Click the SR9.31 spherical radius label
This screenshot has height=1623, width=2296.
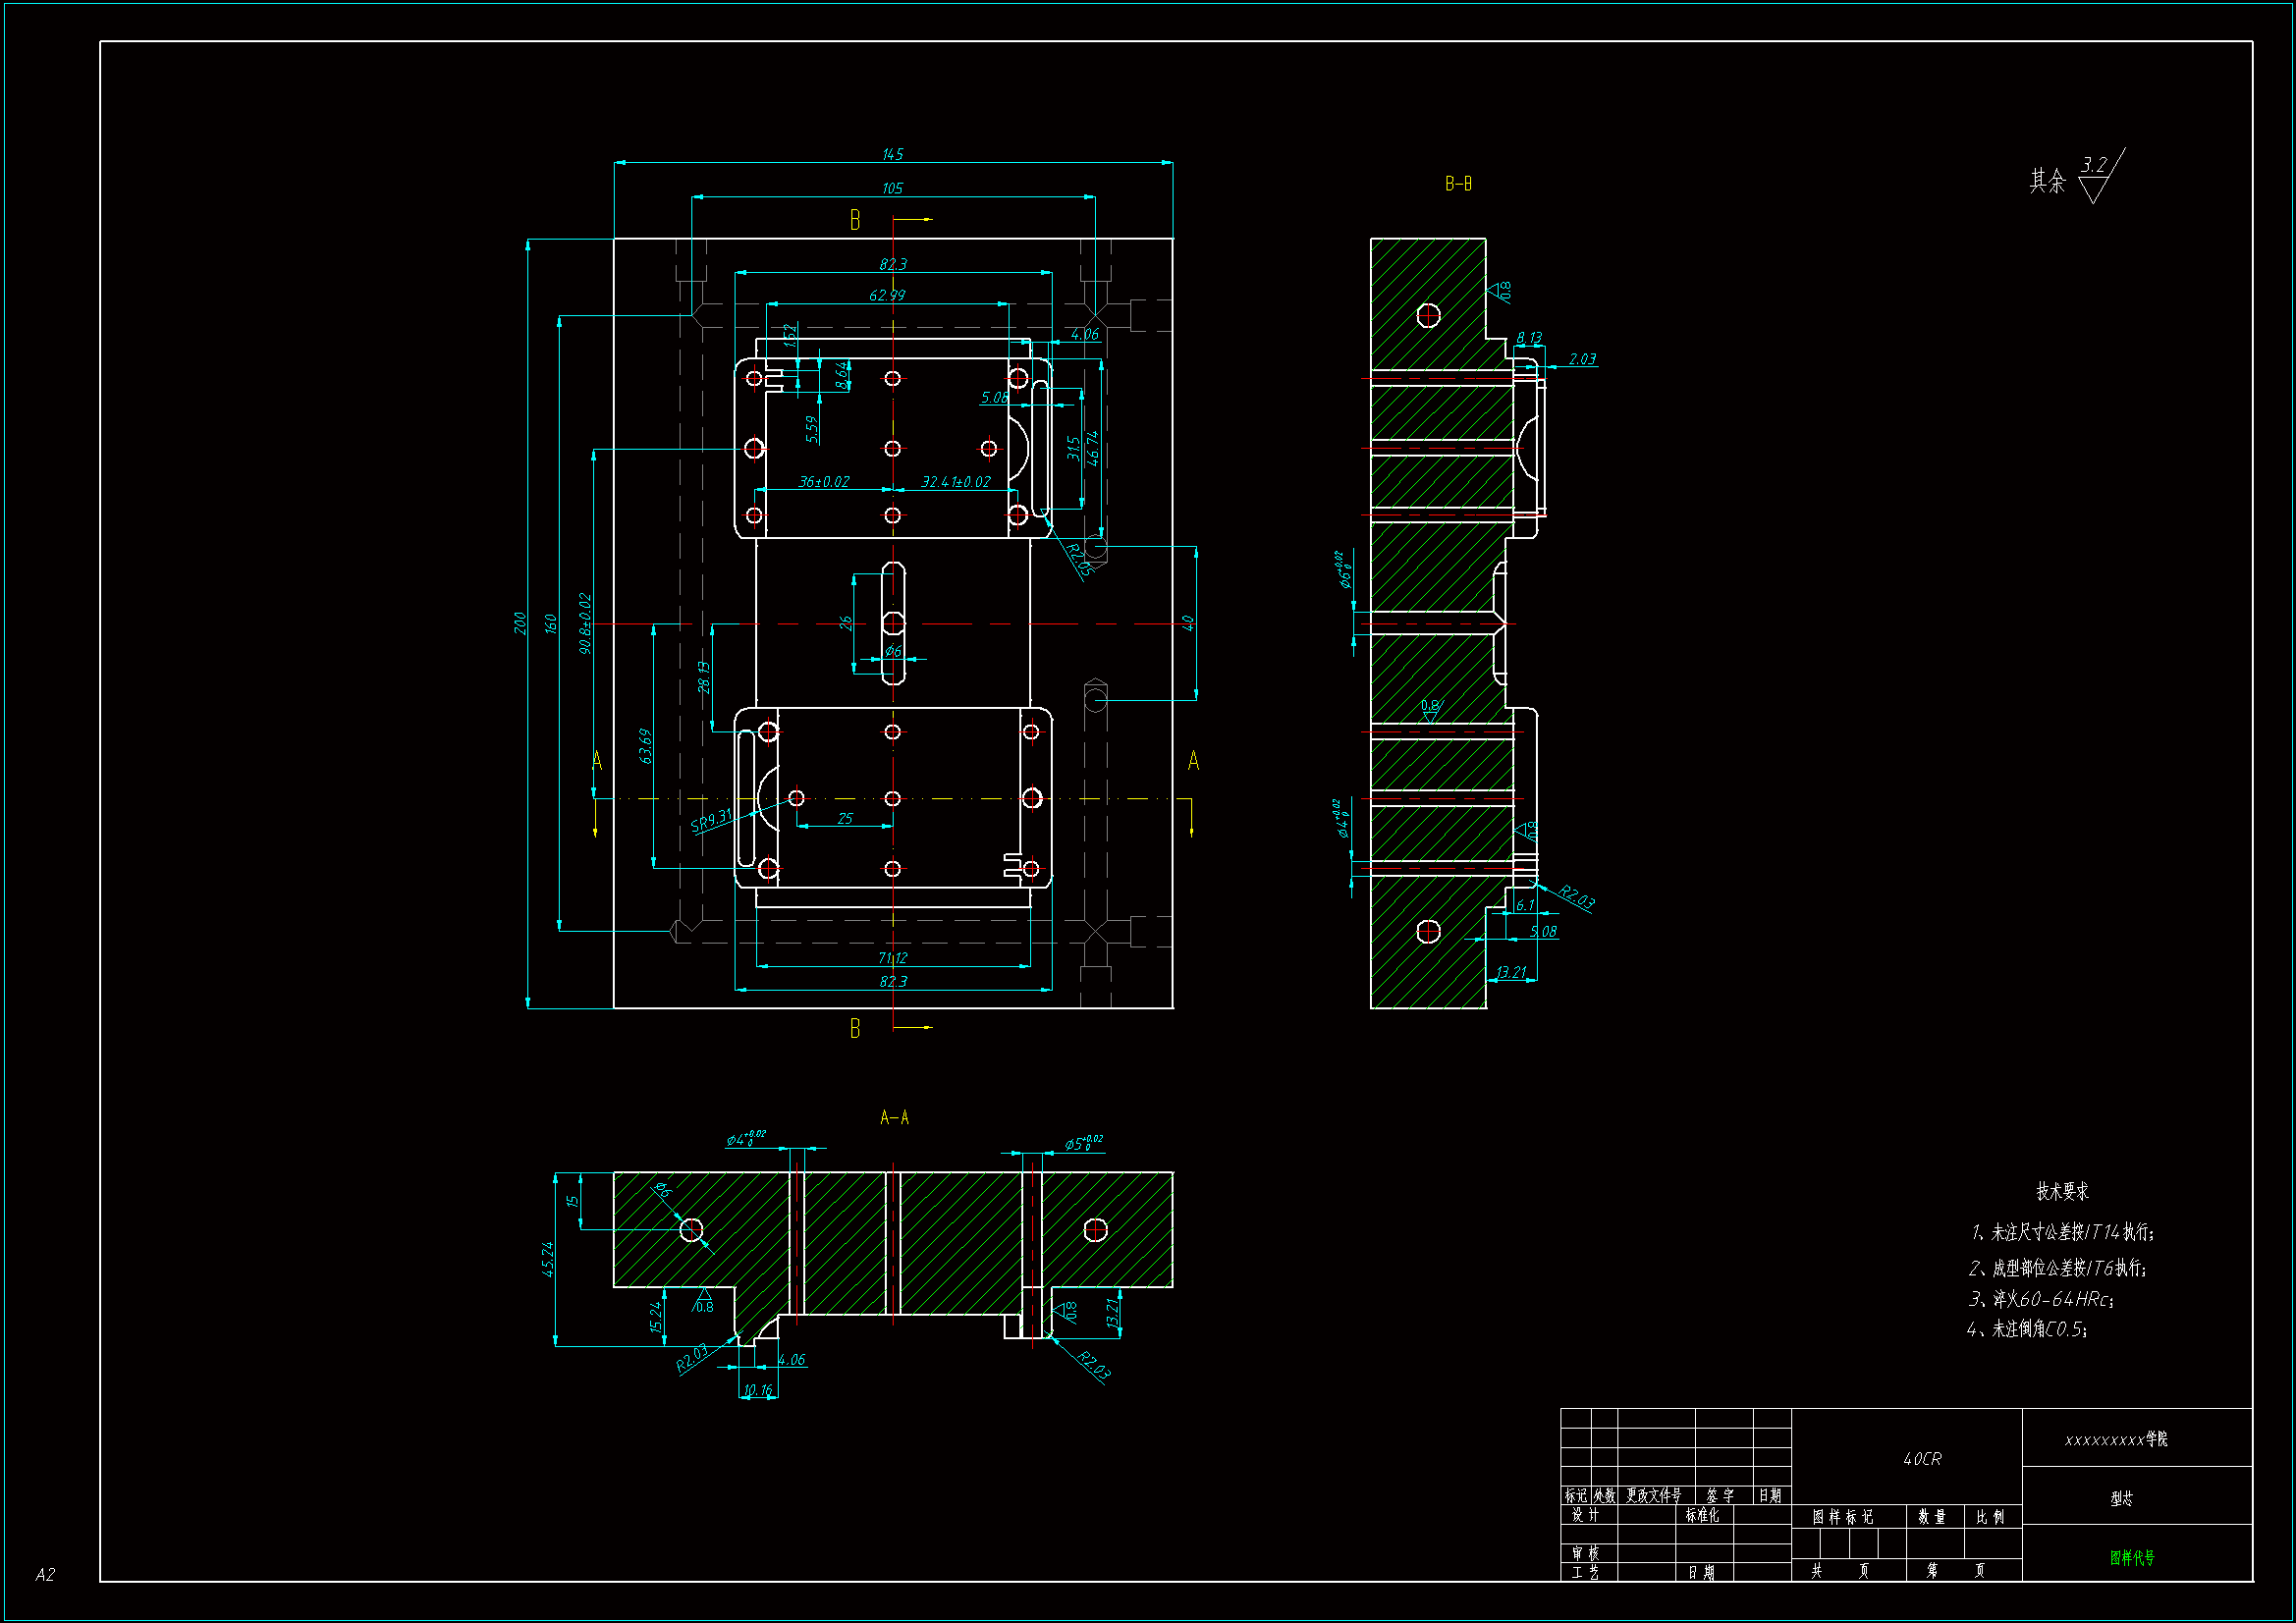click(x=711, y=821)
